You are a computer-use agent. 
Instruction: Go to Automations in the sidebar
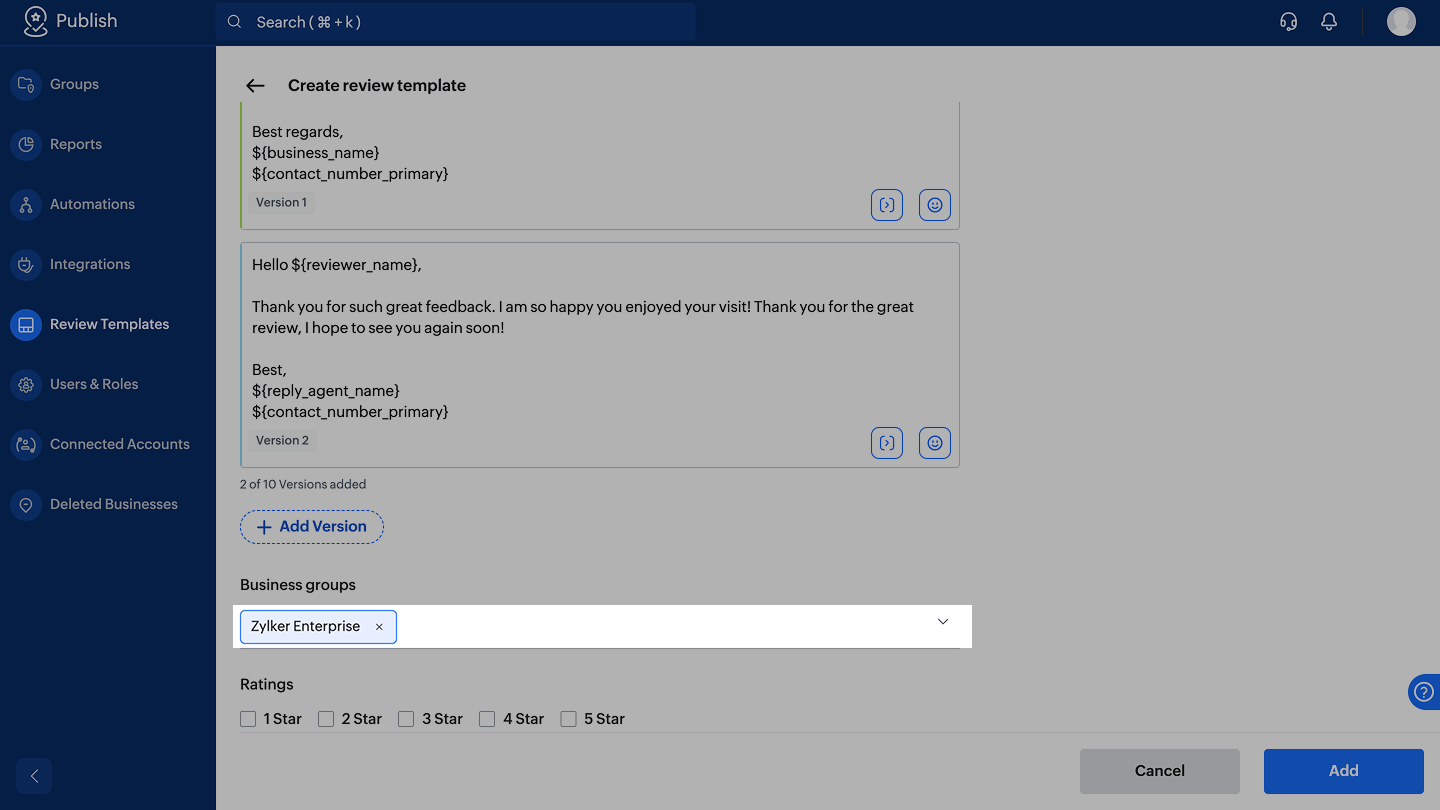coord(92,204)
